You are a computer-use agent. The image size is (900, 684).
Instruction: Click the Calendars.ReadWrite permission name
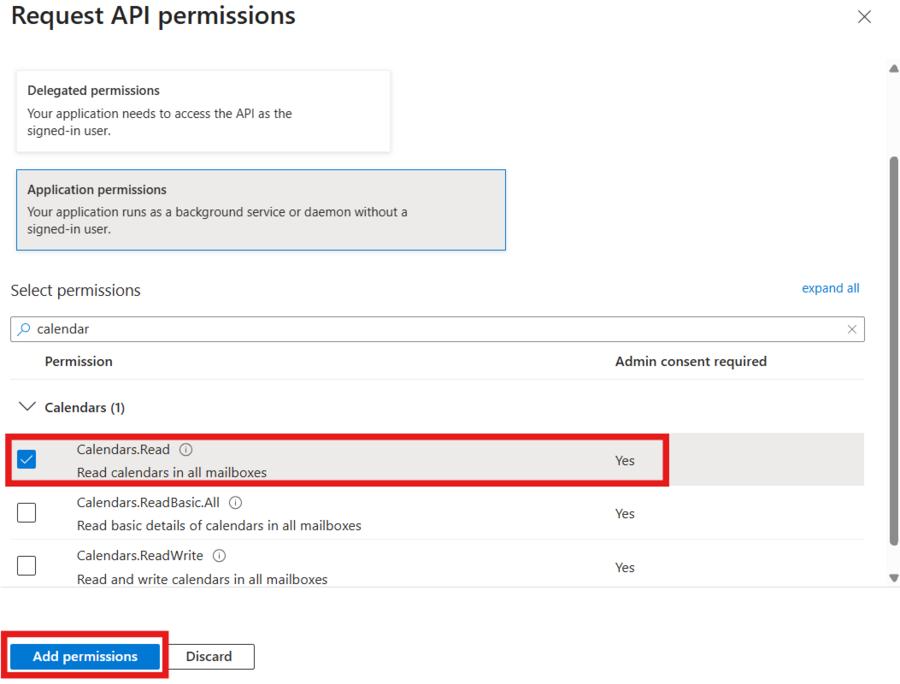140,555
